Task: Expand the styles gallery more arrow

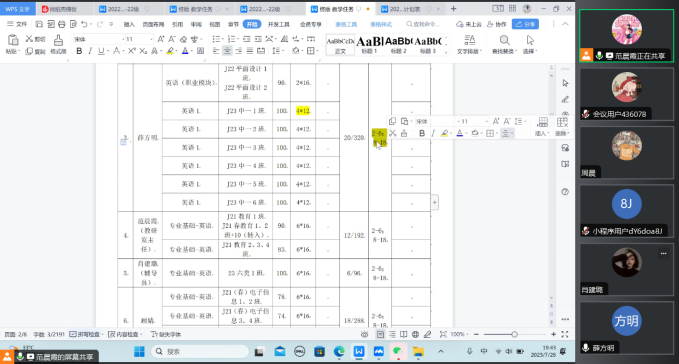Action: click(x=446, y=52)
